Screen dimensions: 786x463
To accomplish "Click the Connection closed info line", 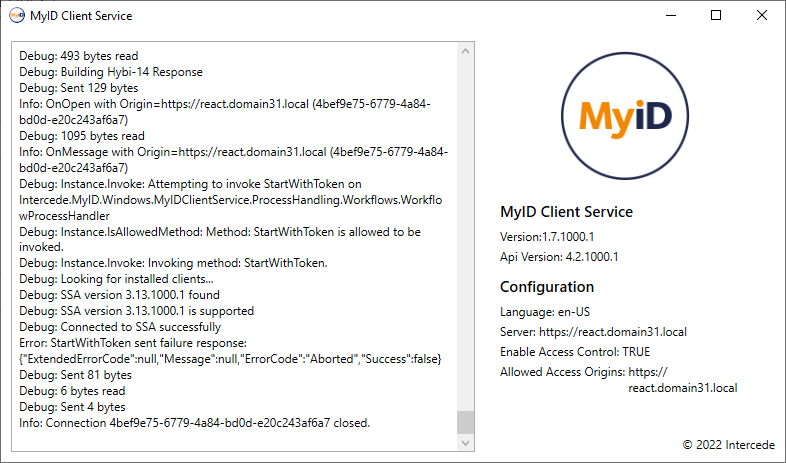I will tap(194, 423).
